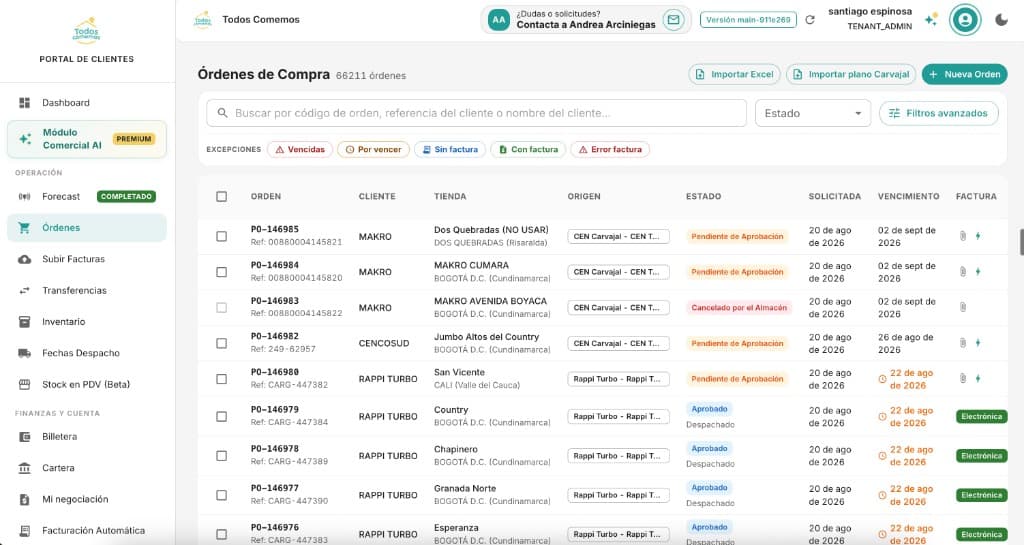Go to Forecast in the sidebar
1024x545 pixels.
click(x=87, y=196)
